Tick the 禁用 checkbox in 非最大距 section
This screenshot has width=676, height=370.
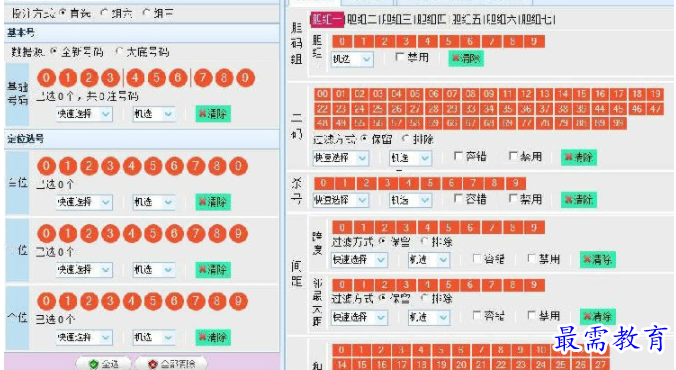532,316
